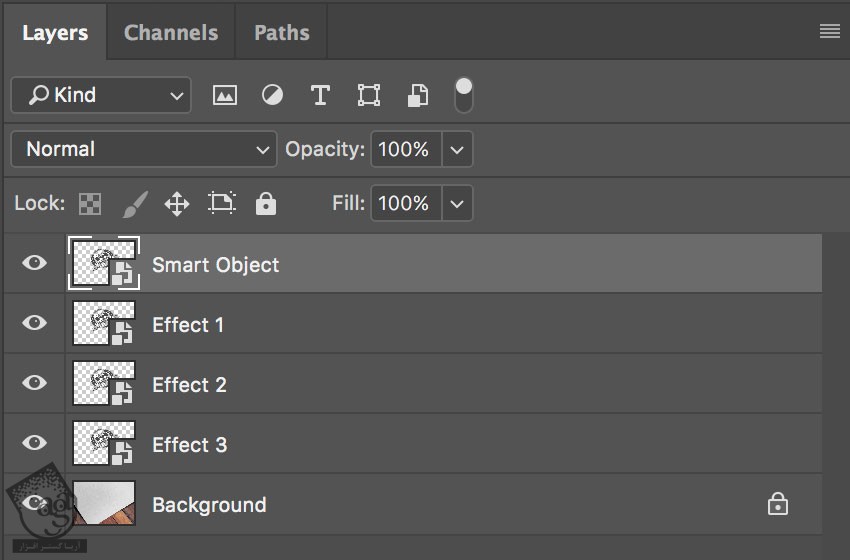
Task: Open the Normal blend mode dropdown
Action: pos(144,149)
